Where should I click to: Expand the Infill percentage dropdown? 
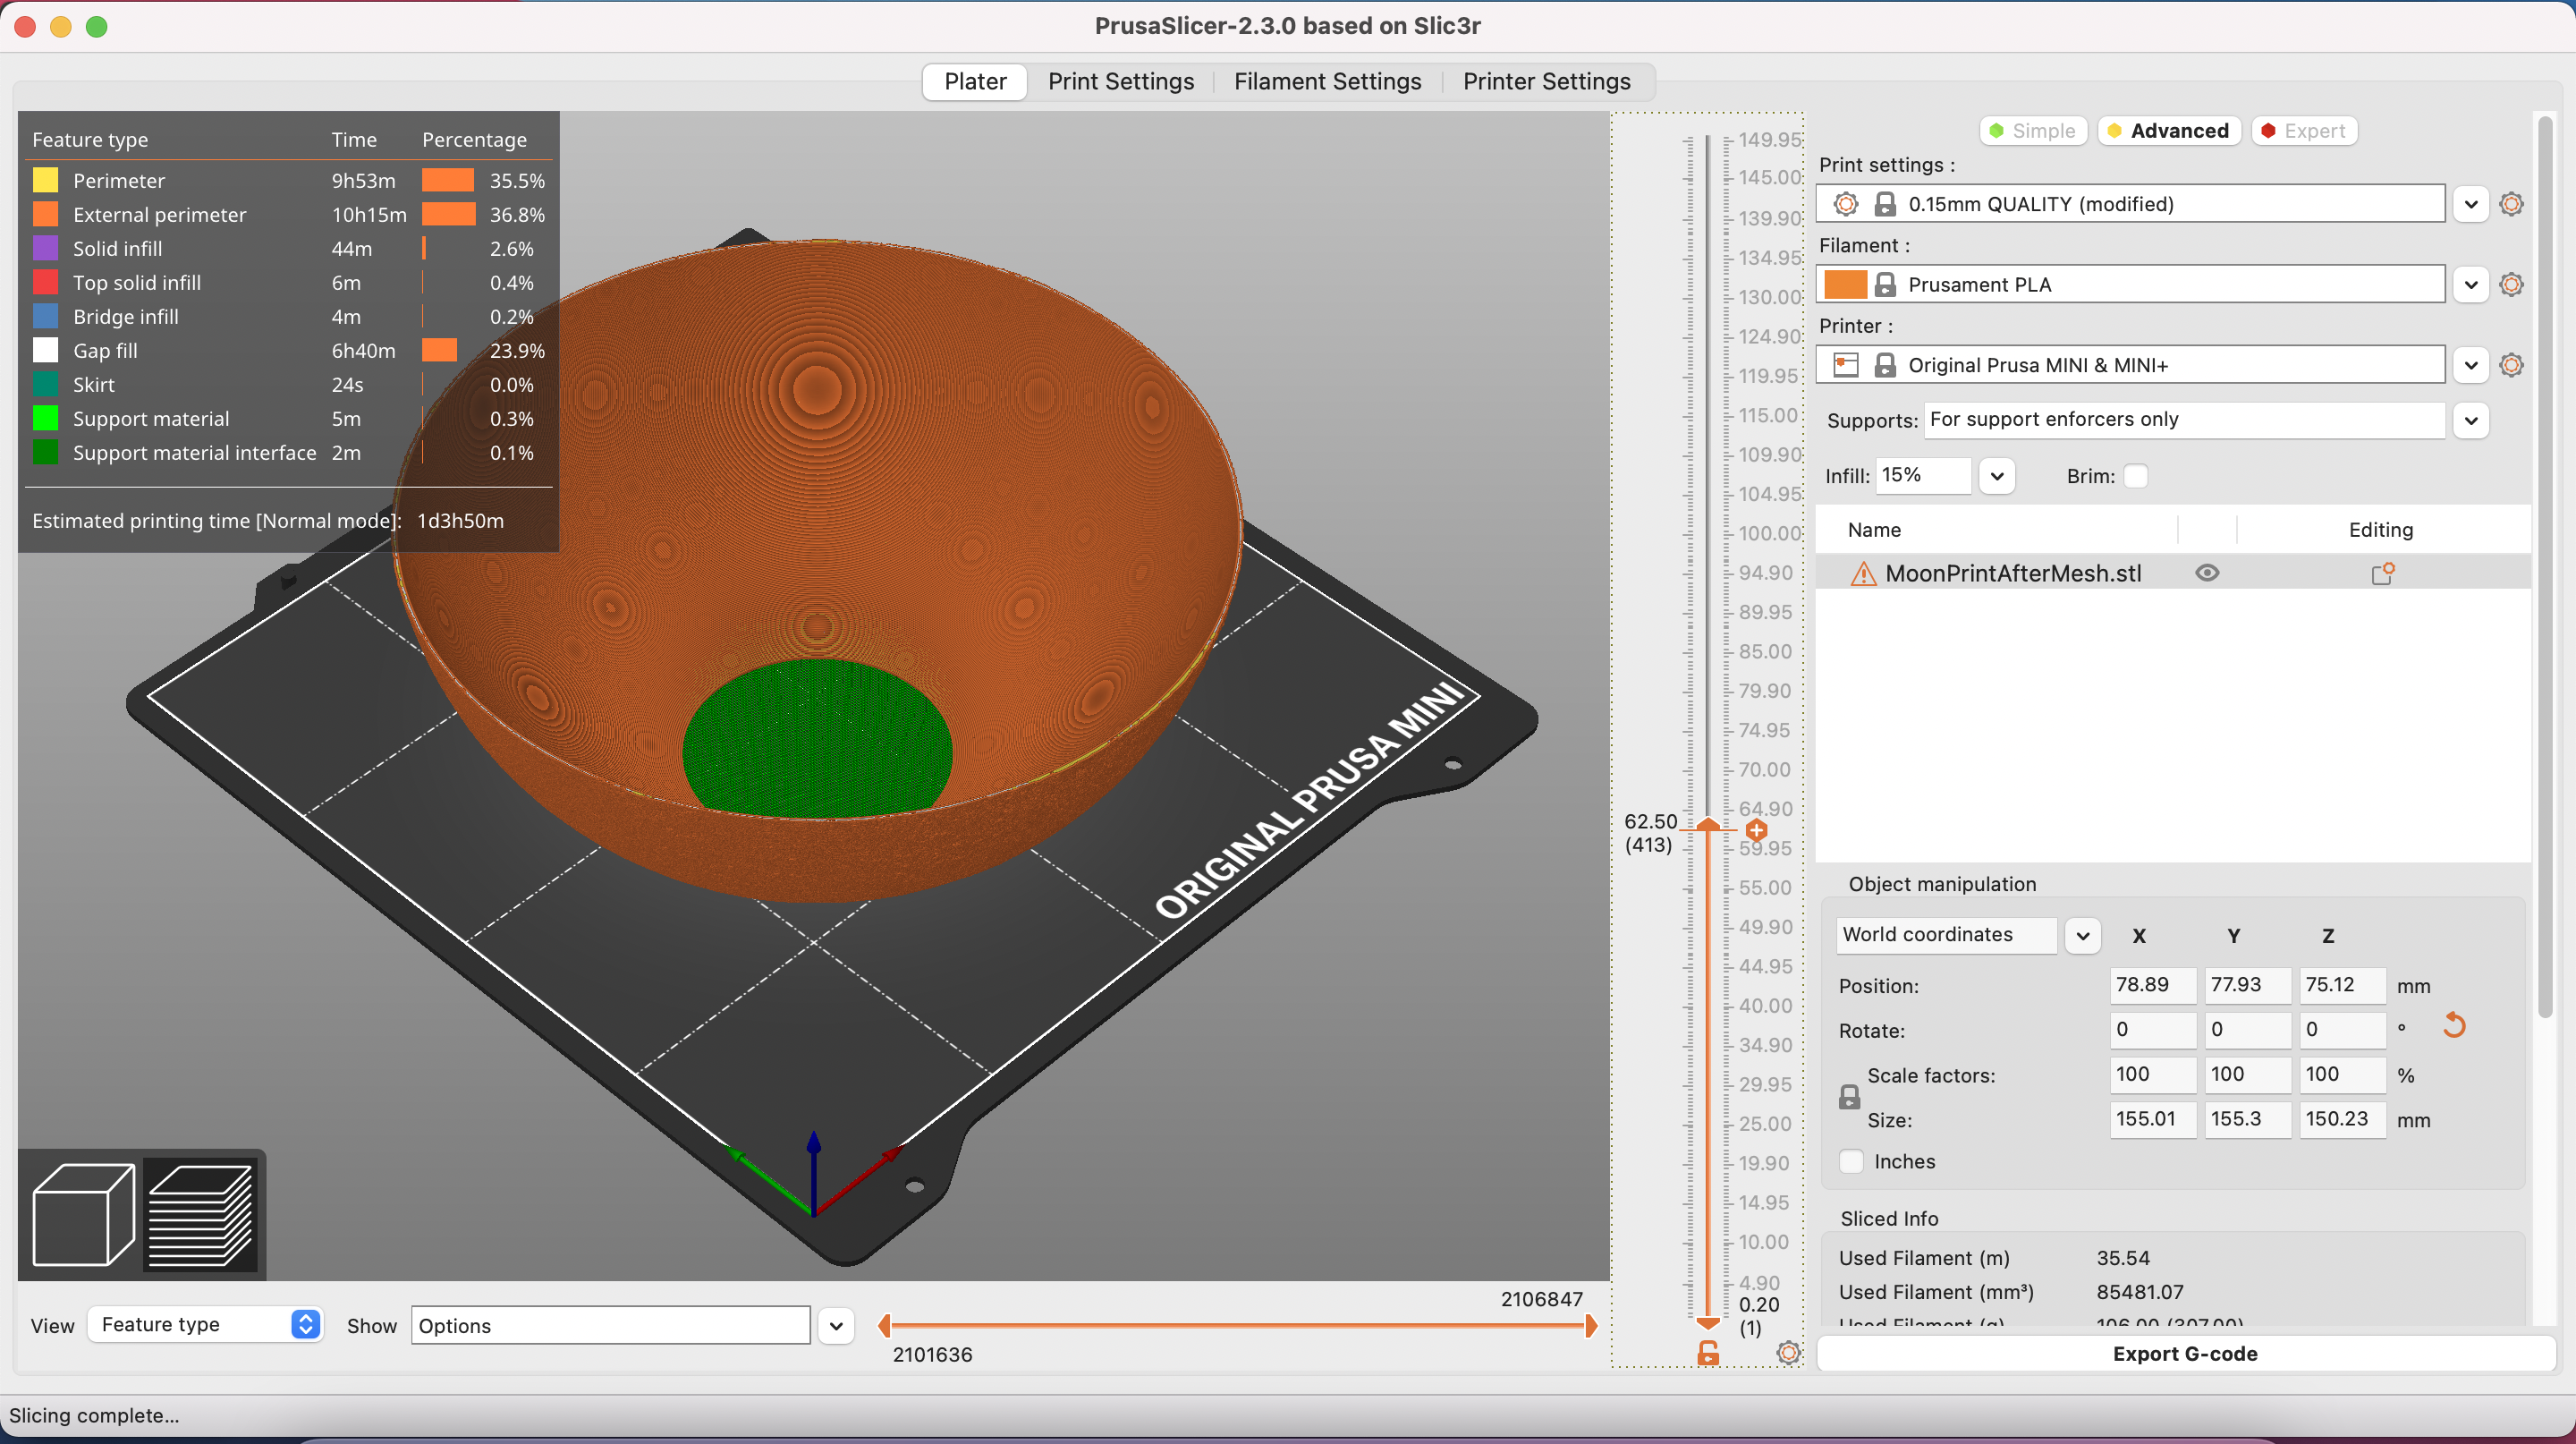pyautogui.click(x=1994, y=474)
